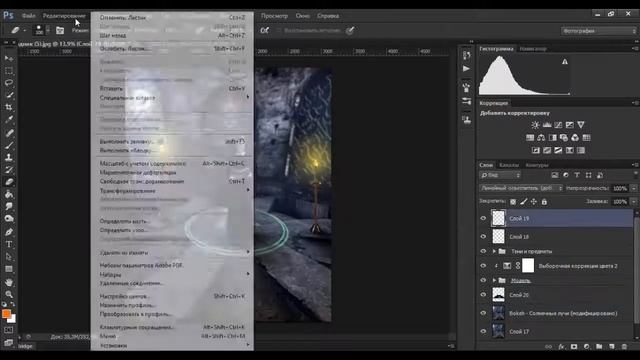
Task: Select the Crop tool
Action: pos(9,107)
